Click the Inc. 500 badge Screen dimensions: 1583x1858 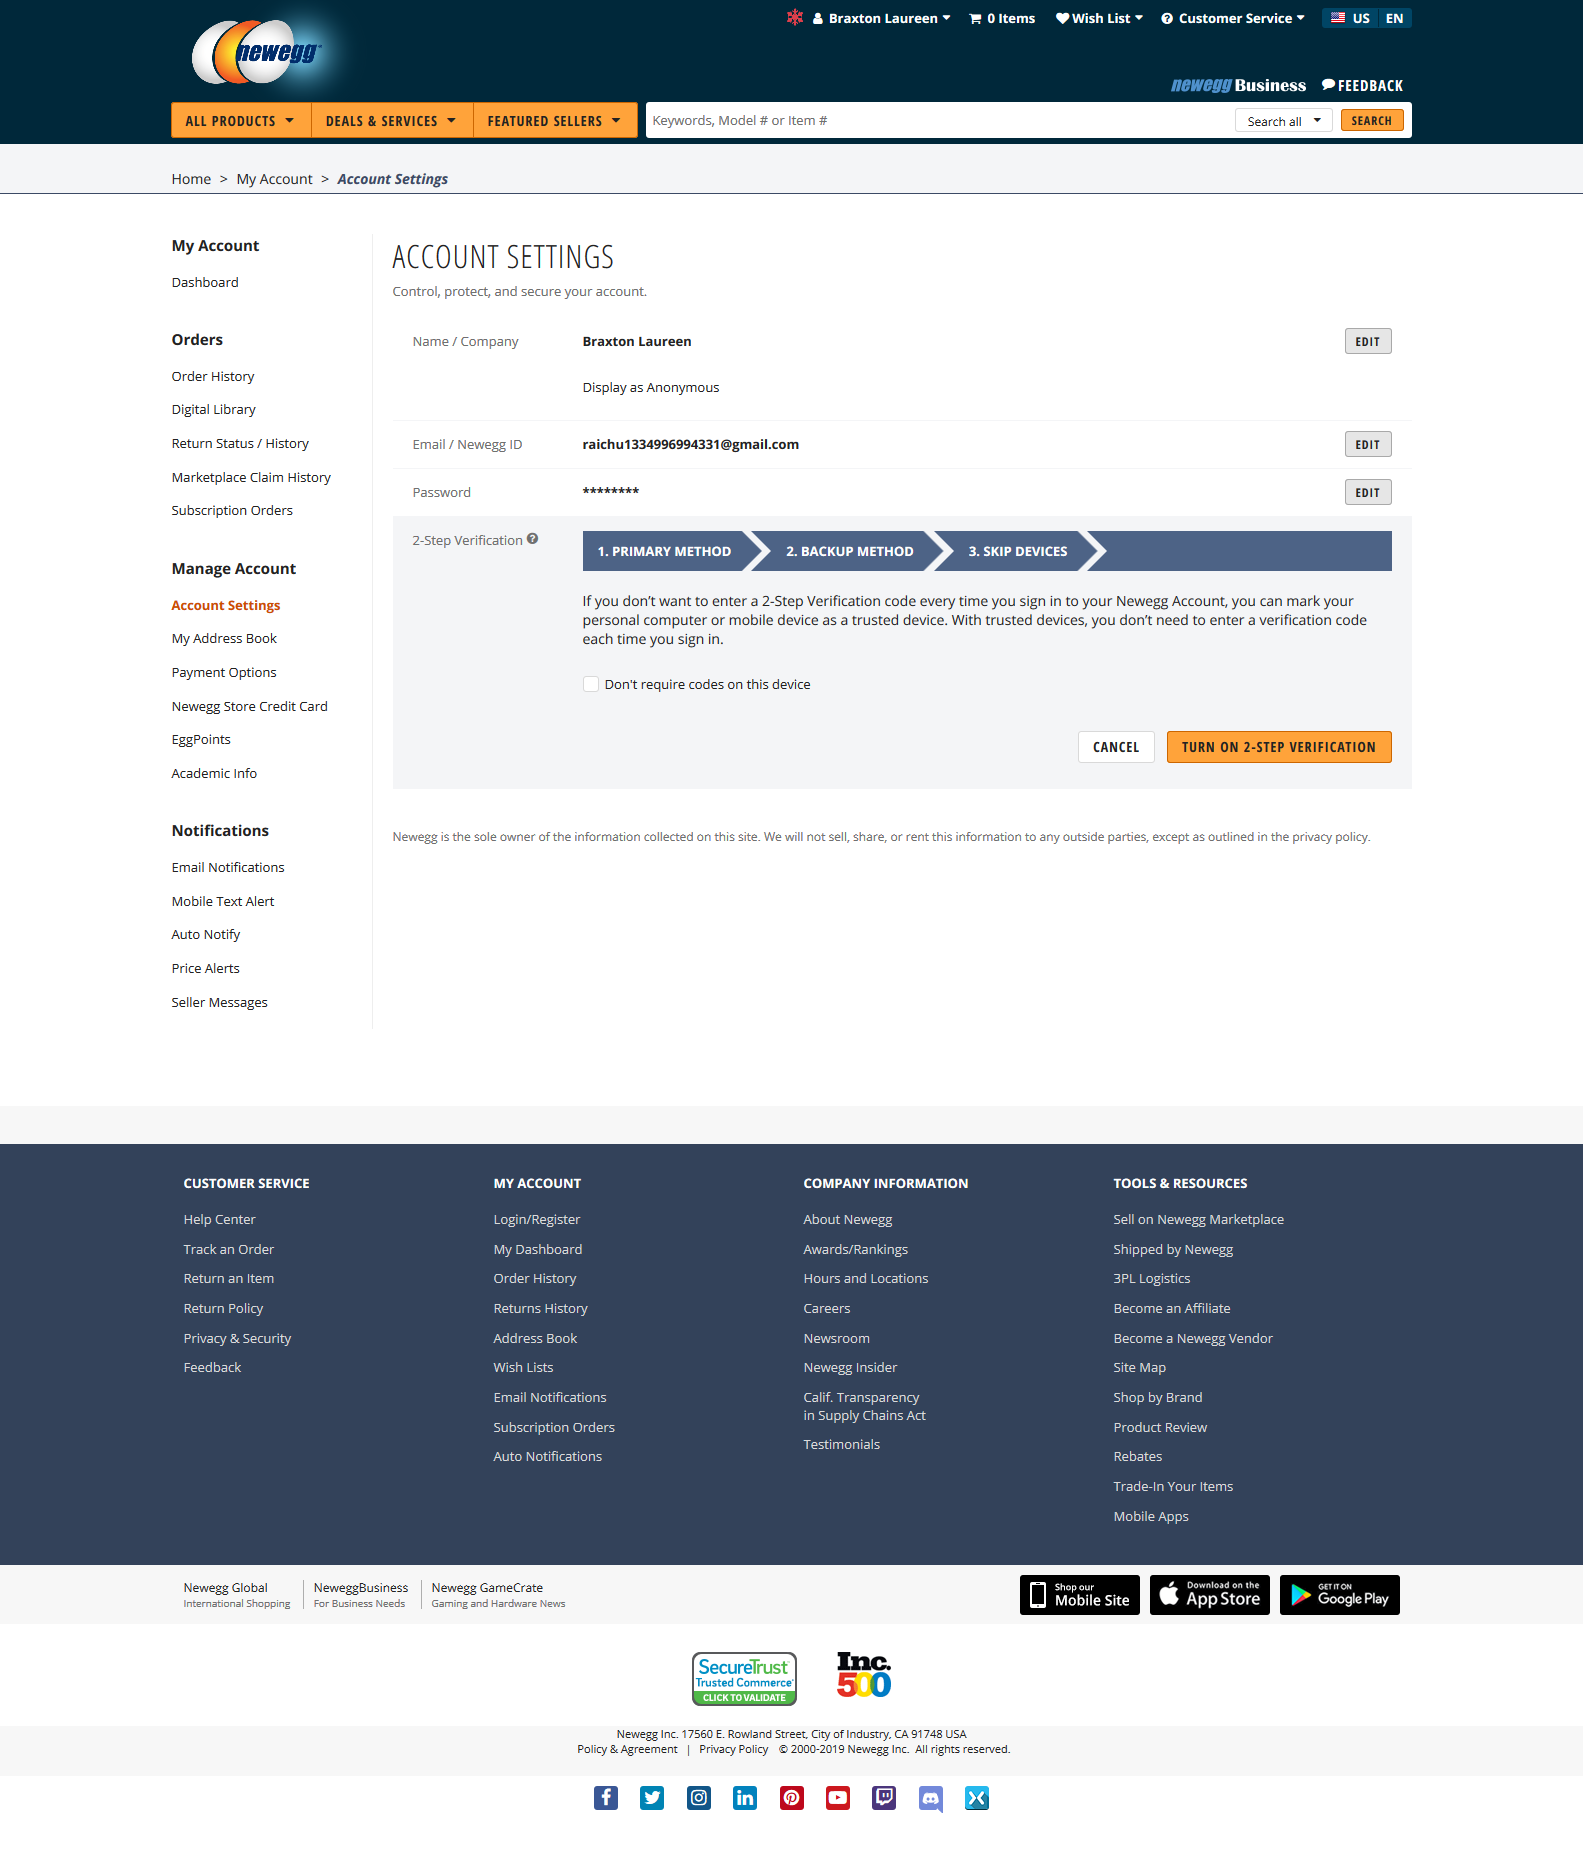coord(864,1675)
